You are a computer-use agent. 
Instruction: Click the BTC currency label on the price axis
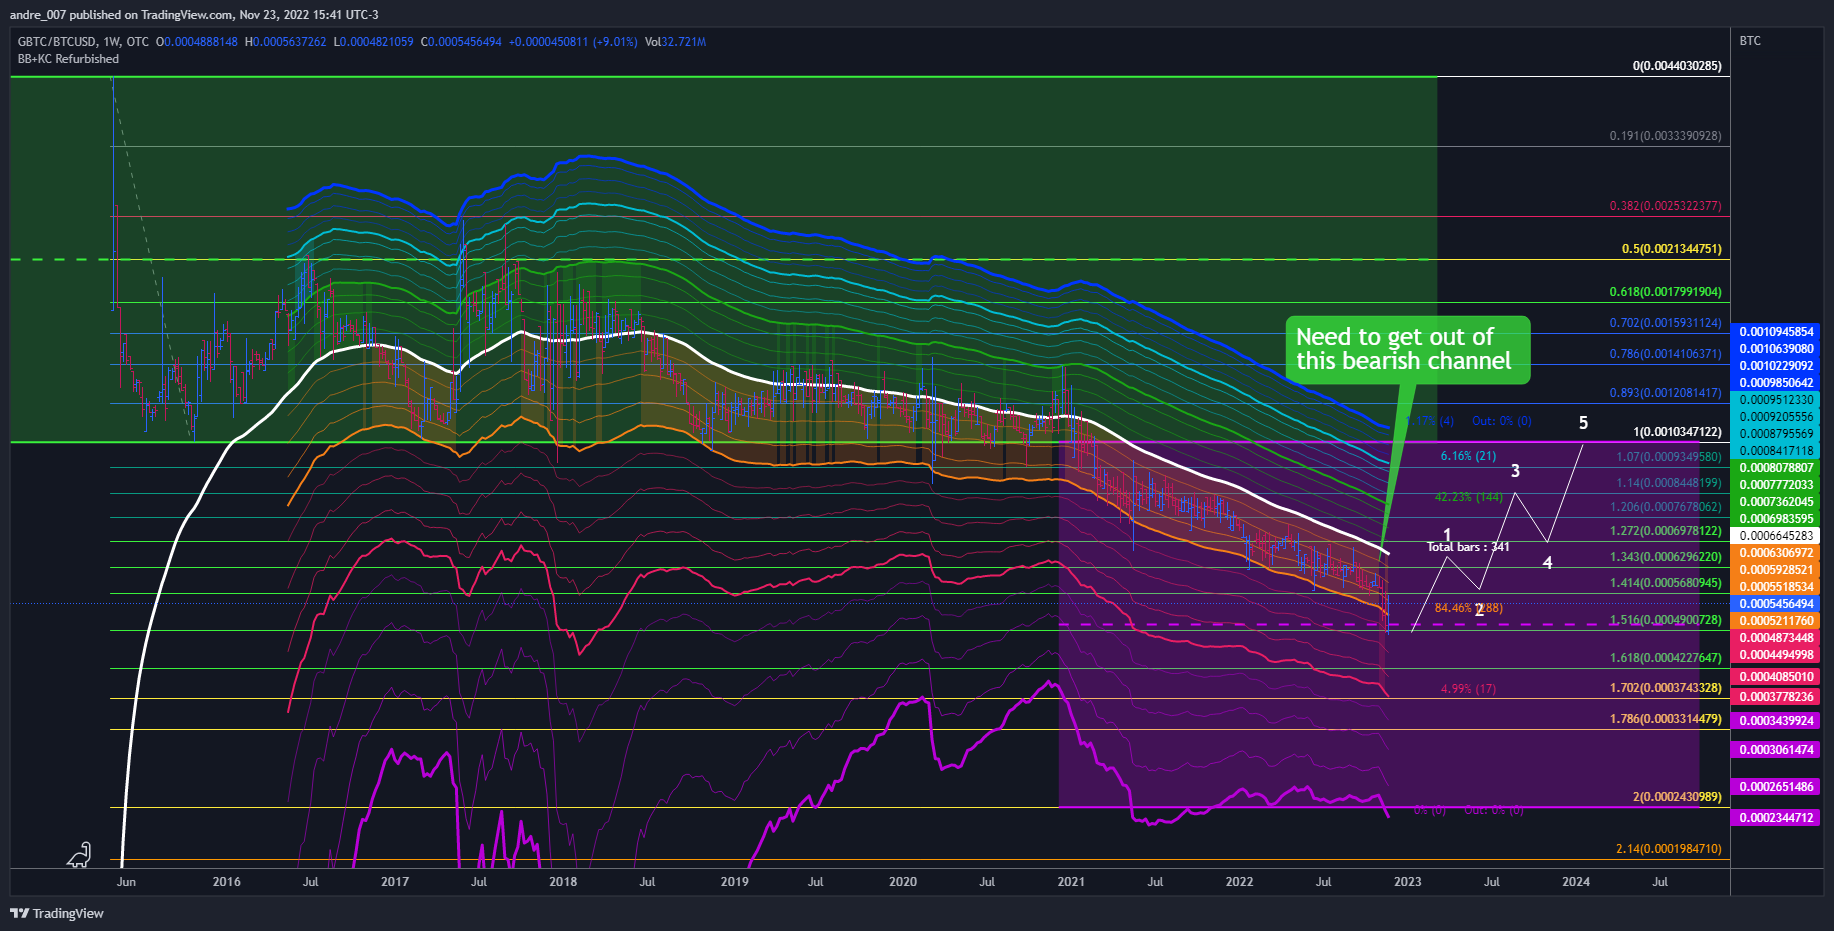(x=1750, y=41)
